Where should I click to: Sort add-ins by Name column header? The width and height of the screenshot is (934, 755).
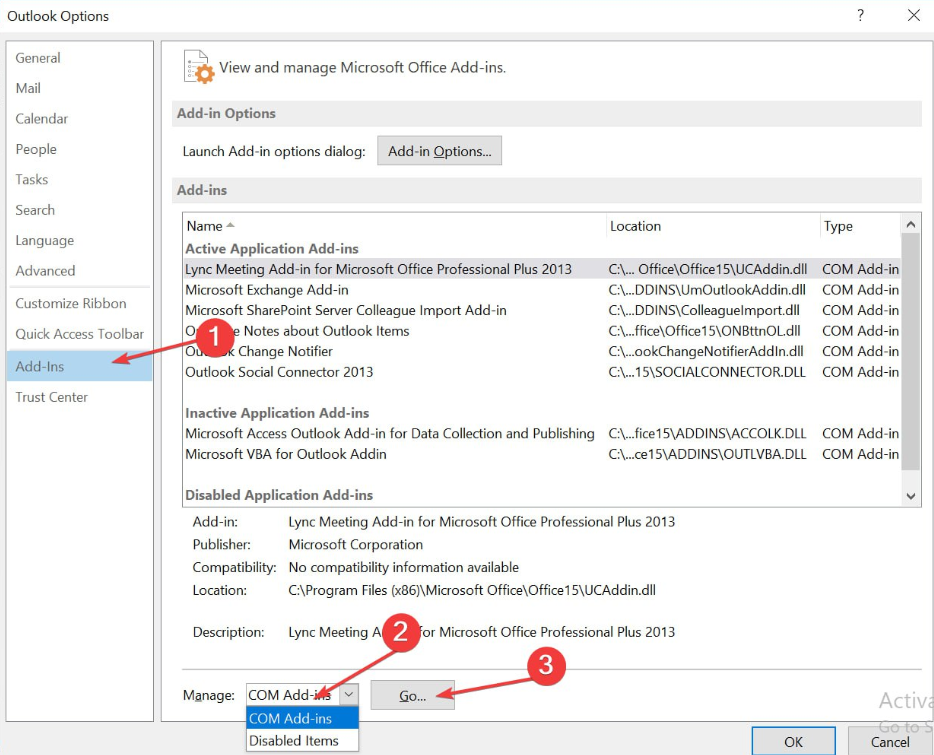(394, 226)
